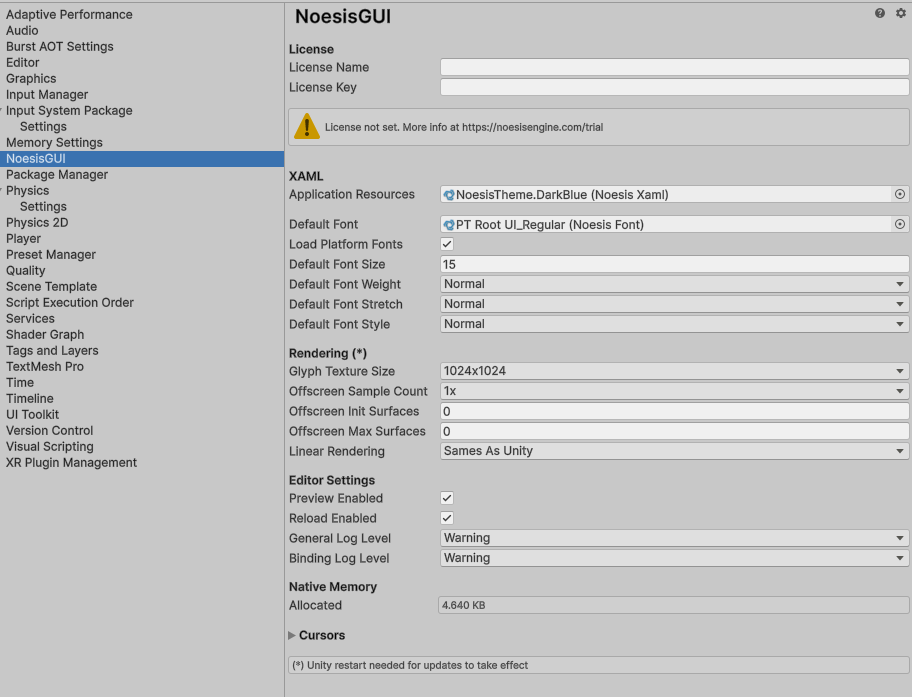This screenshot has height=697, width=912.
Task: Select Input System Package in sidebar
Action: click(69, 111)
